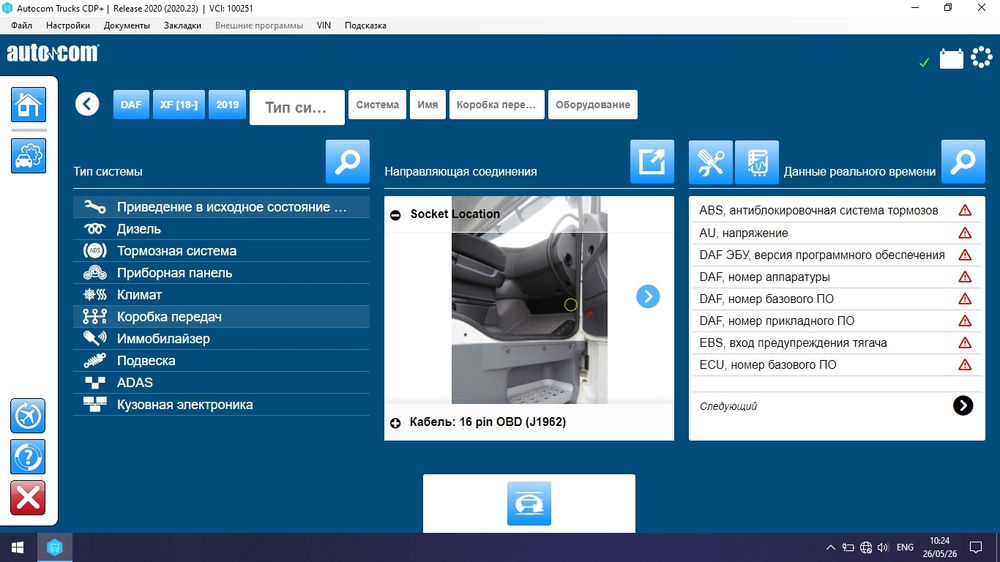
Task: Click the Следующий link
Action: coord(728,406)
